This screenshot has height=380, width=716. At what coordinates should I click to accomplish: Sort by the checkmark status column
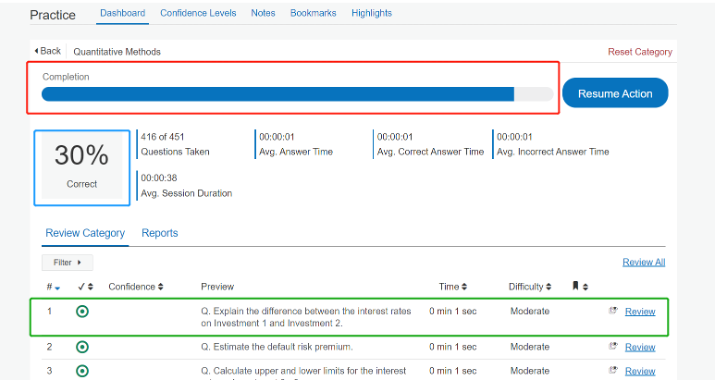point(85,287)
